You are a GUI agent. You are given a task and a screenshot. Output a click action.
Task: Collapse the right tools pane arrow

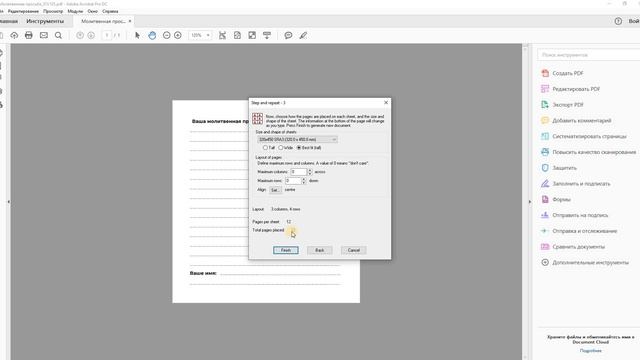click(x=530, y=202)
